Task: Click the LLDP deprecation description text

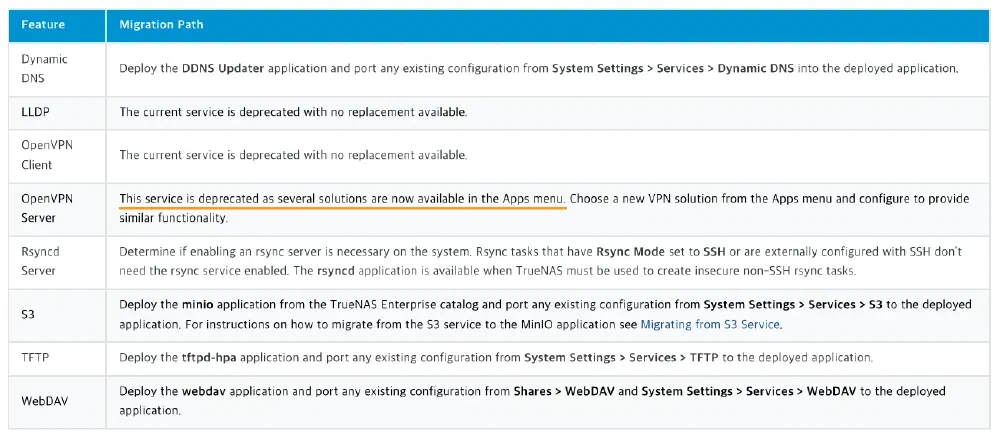Action: coord(293,112)
